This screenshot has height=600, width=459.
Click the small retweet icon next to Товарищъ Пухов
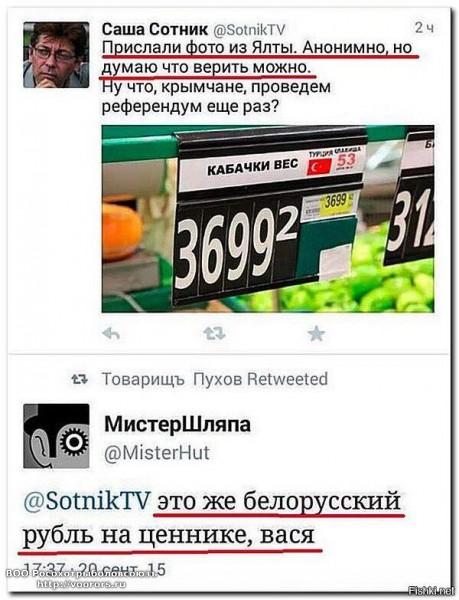coord(80,380)
